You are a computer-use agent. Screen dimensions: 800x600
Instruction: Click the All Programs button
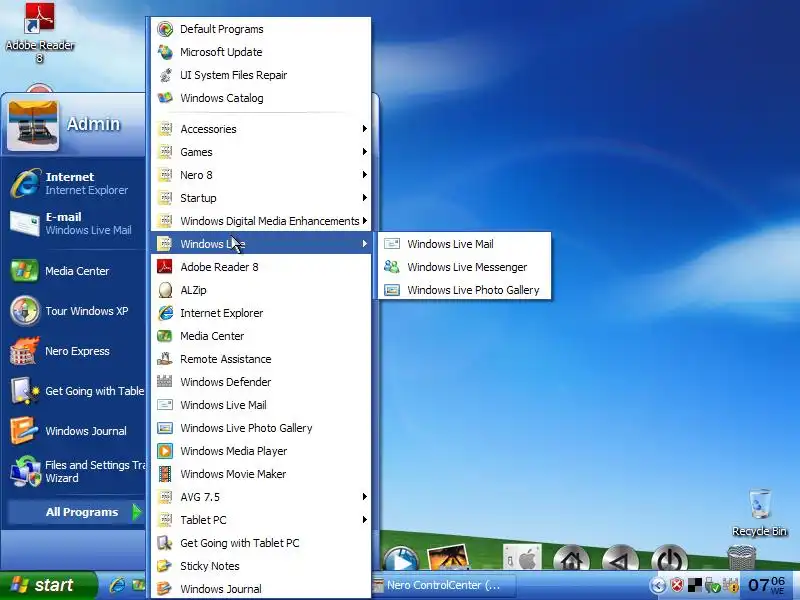click(x=76, y=512)
